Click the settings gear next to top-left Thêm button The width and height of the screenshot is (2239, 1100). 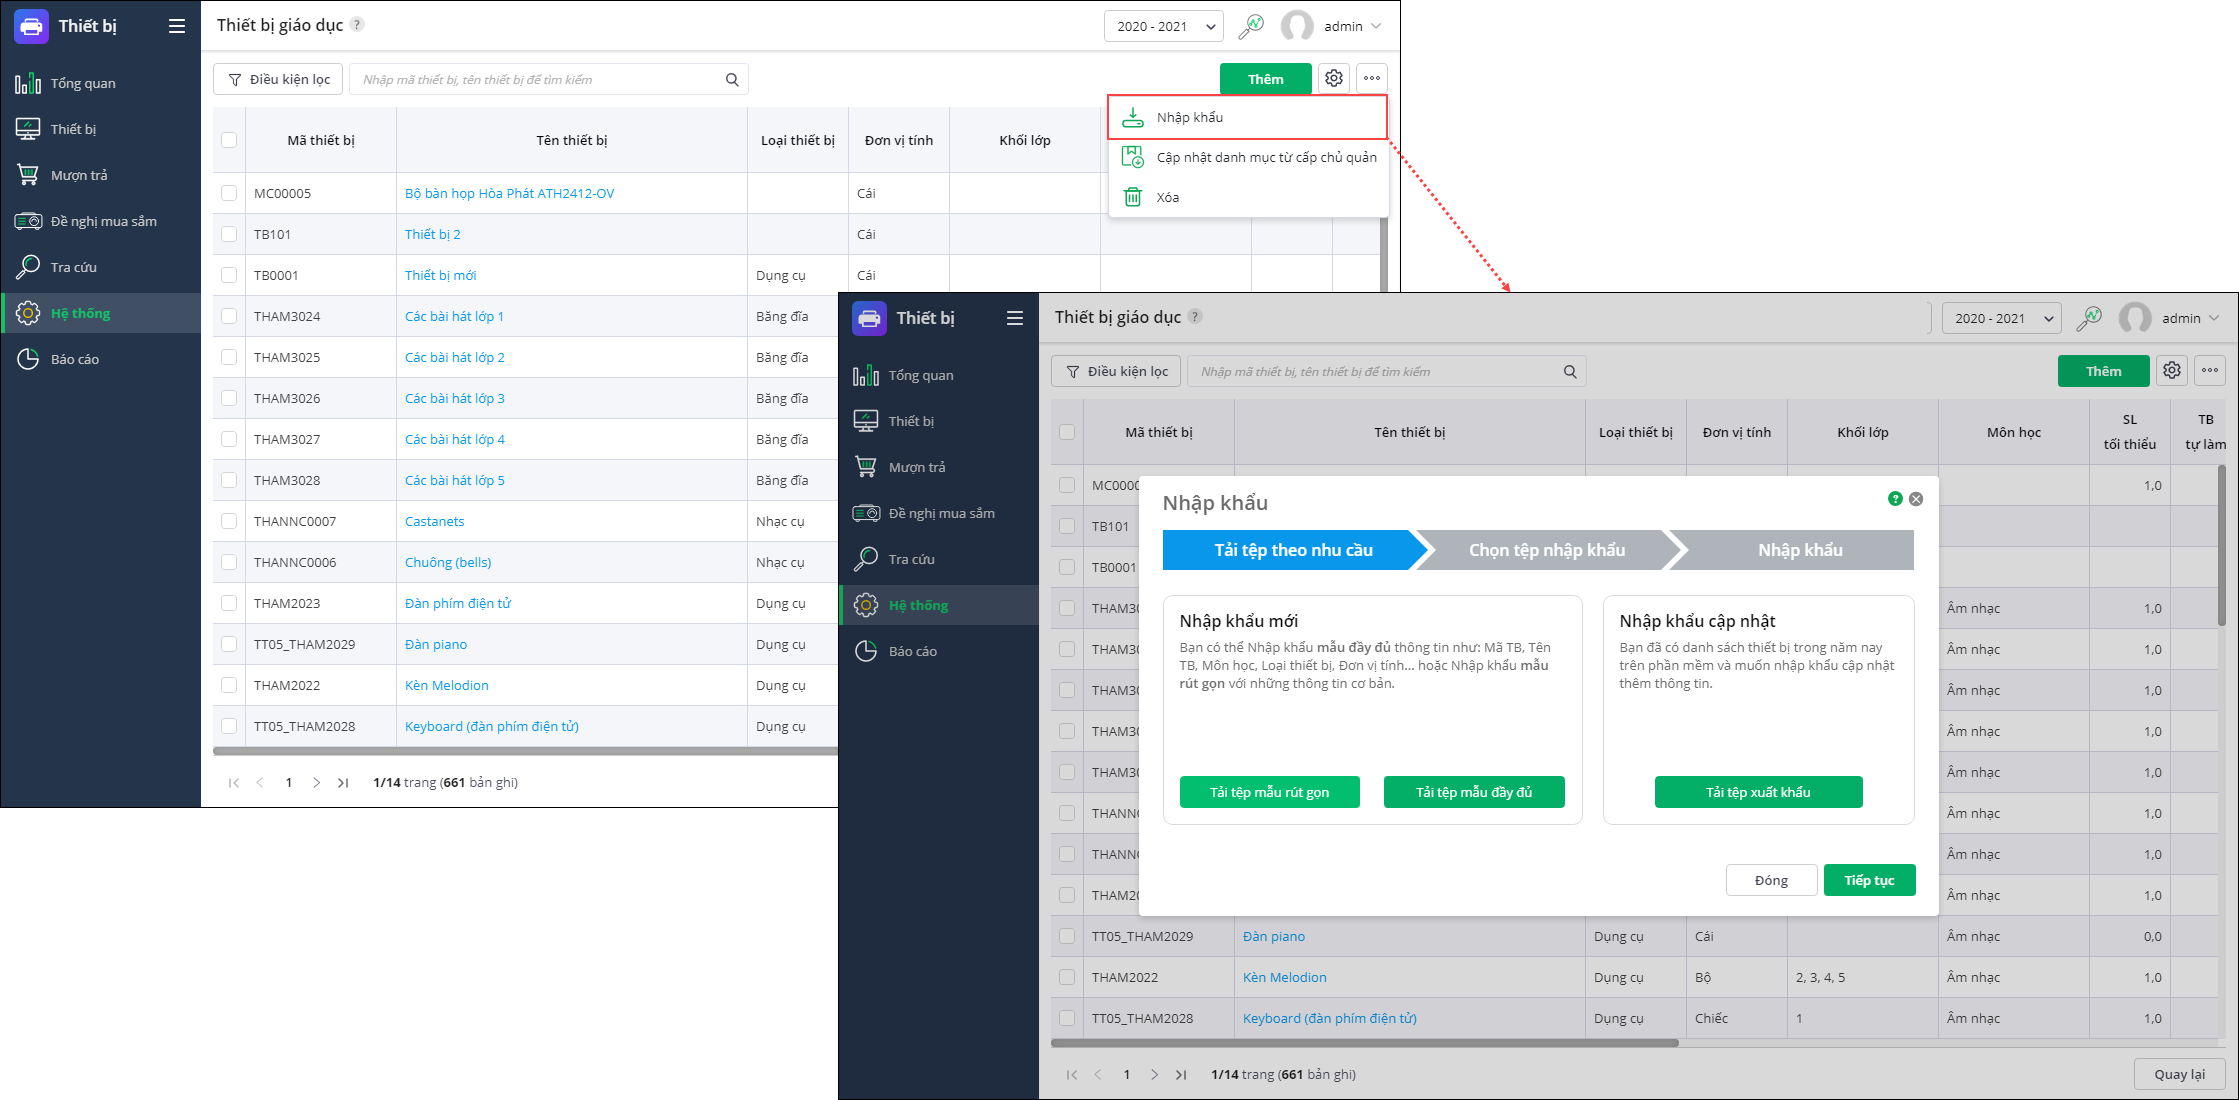[1334, 78]
